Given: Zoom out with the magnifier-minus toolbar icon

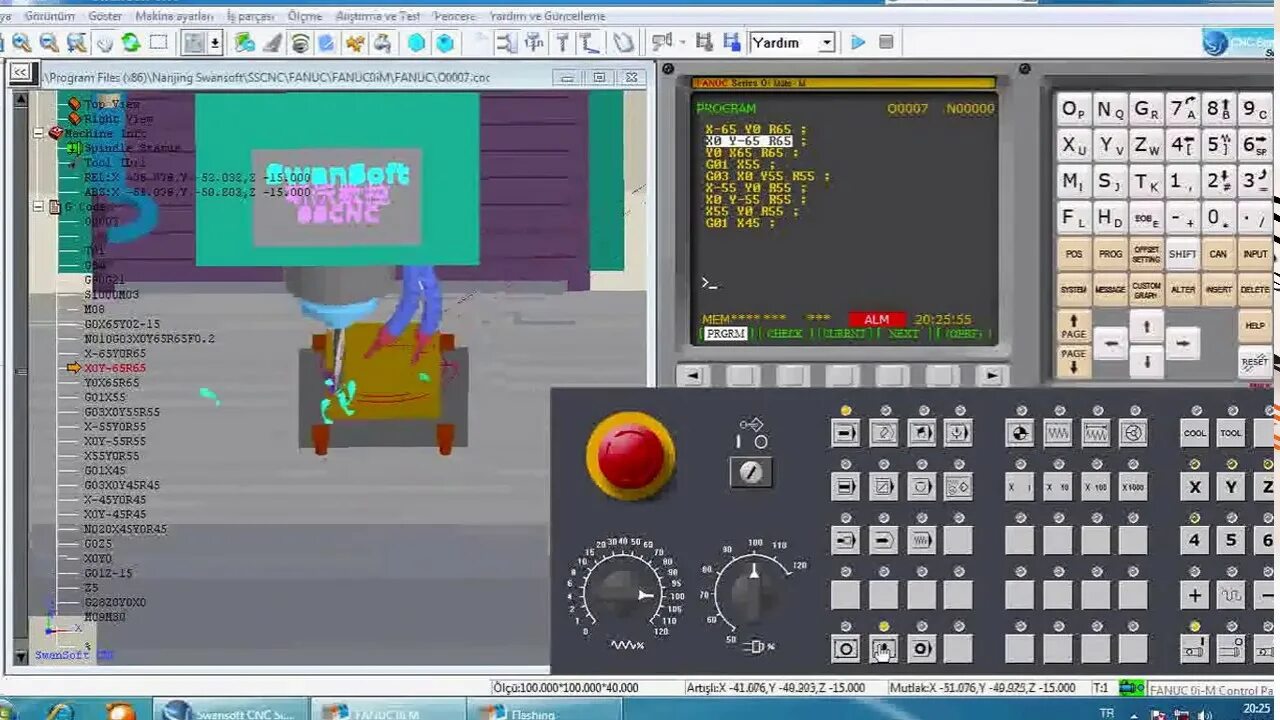Looking at the screenshot, I should (x=48, y=43).
